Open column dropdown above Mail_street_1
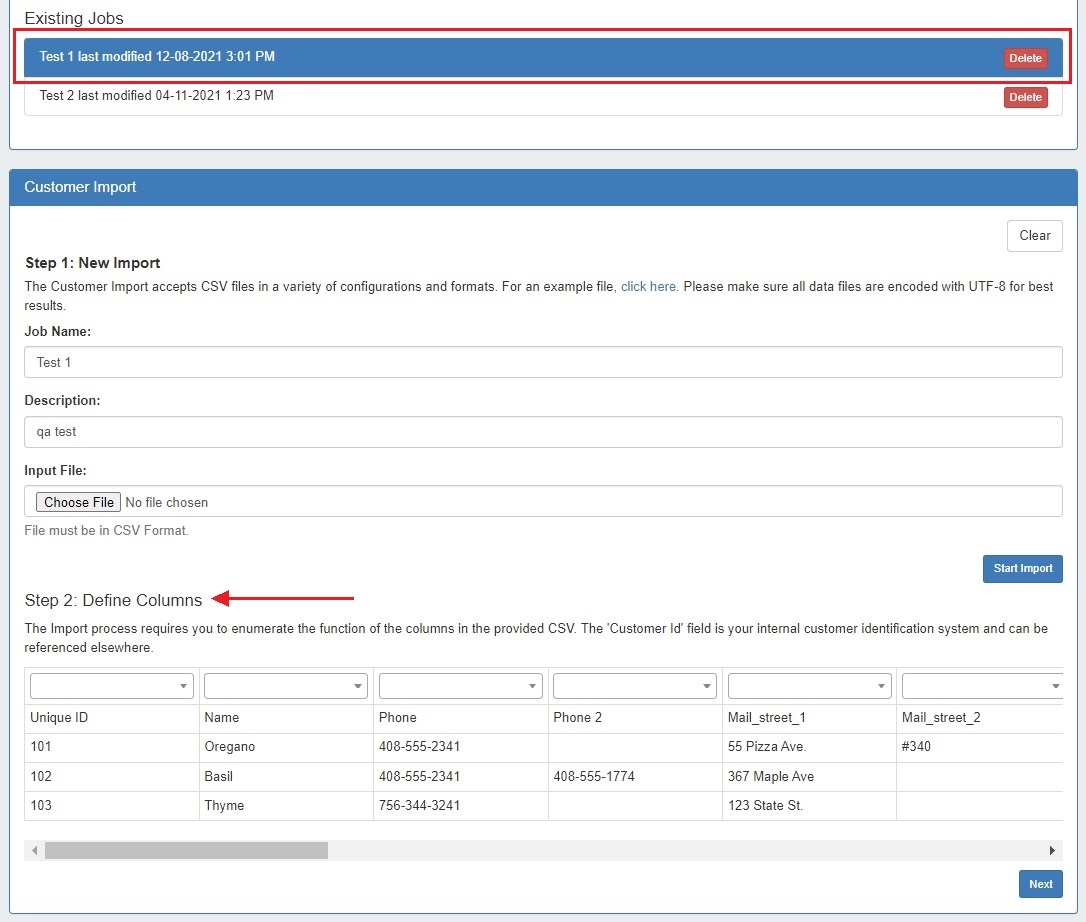 point(809,686)
